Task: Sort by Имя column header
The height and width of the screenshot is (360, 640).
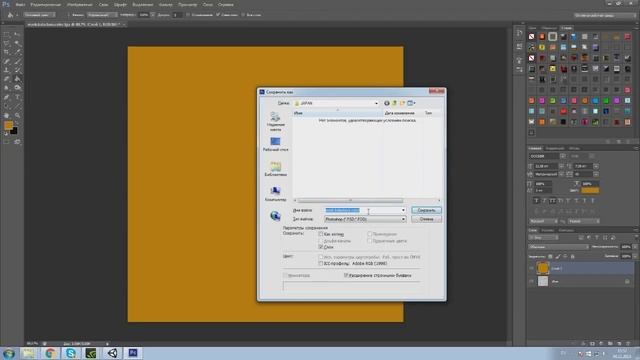Action: (x=338, y=113)
